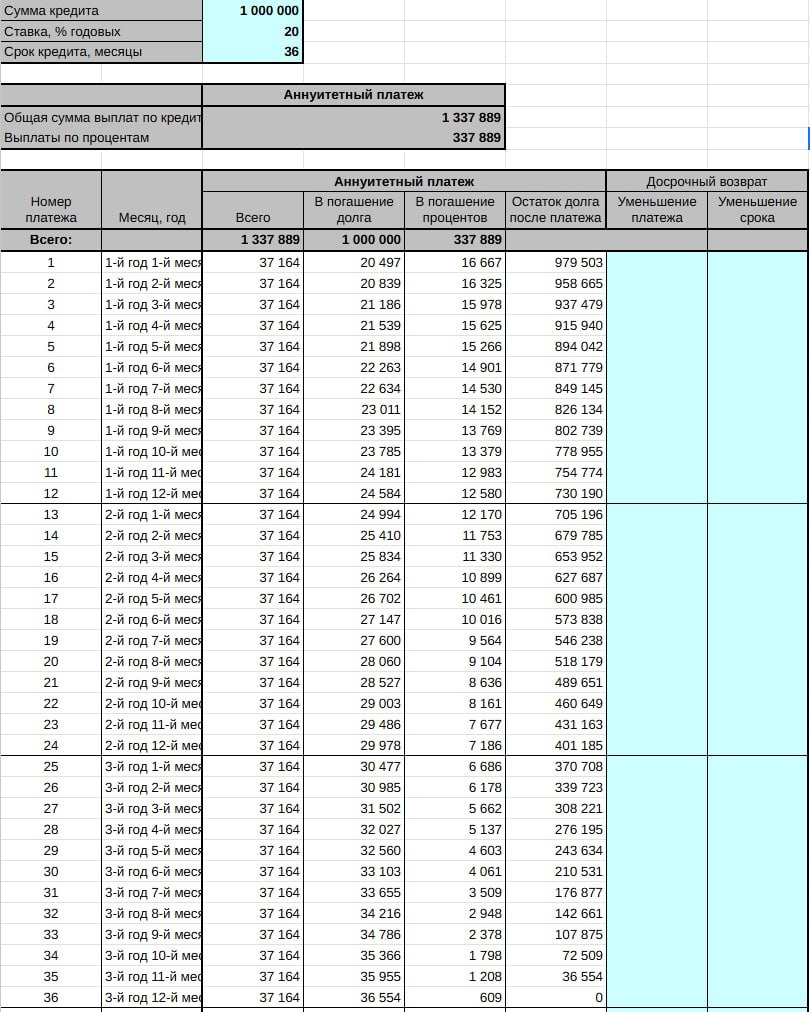The image size is (810, 1012).
Task: Click the 'Номер платежа' column header
Action: tap(51, 209)
